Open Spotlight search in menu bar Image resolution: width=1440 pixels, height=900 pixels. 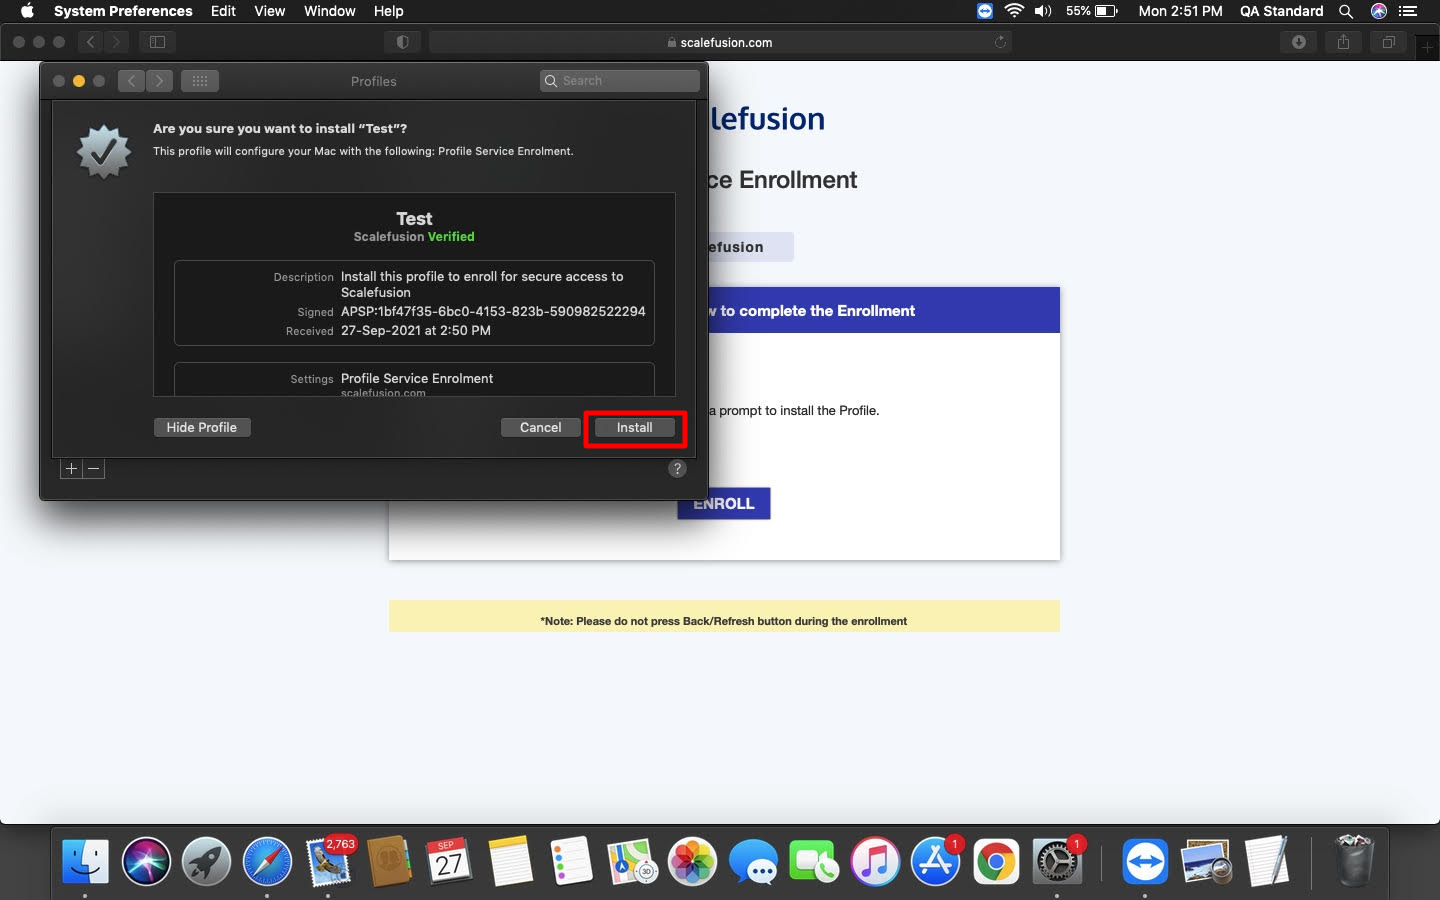pos(1346,11)
